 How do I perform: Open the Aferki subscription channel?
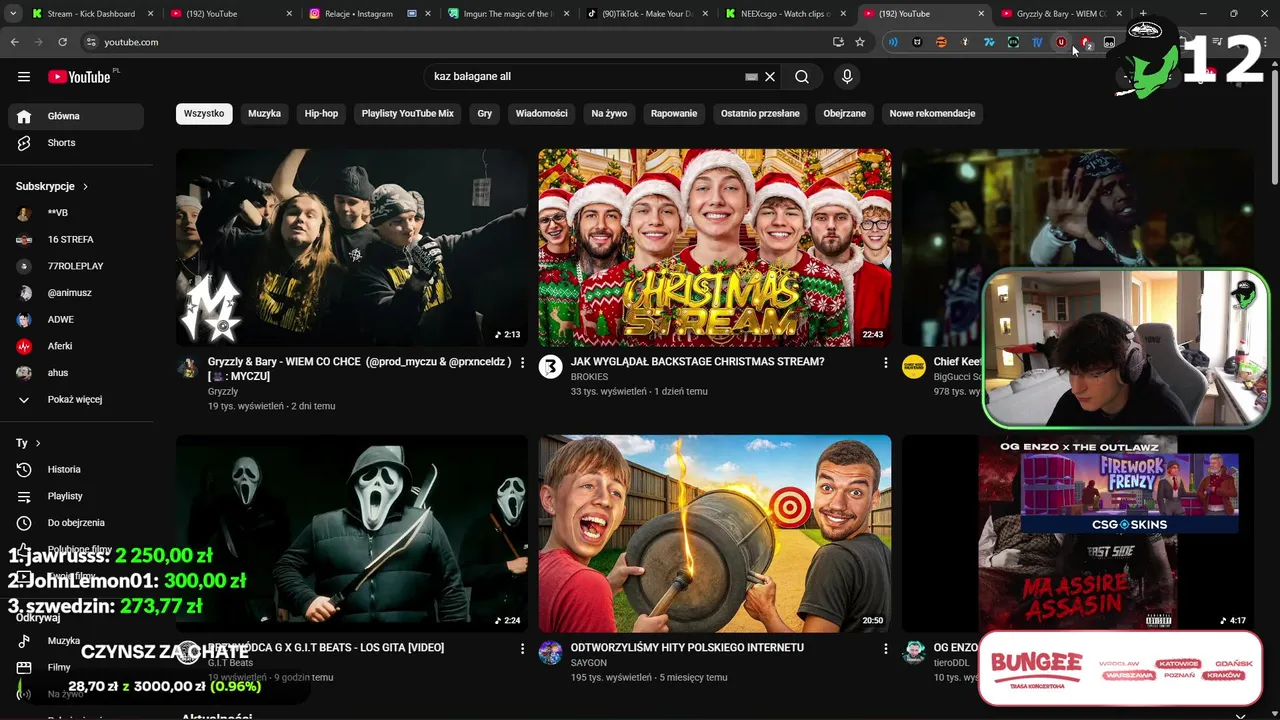pyautogui.click(x=76, y=346)
